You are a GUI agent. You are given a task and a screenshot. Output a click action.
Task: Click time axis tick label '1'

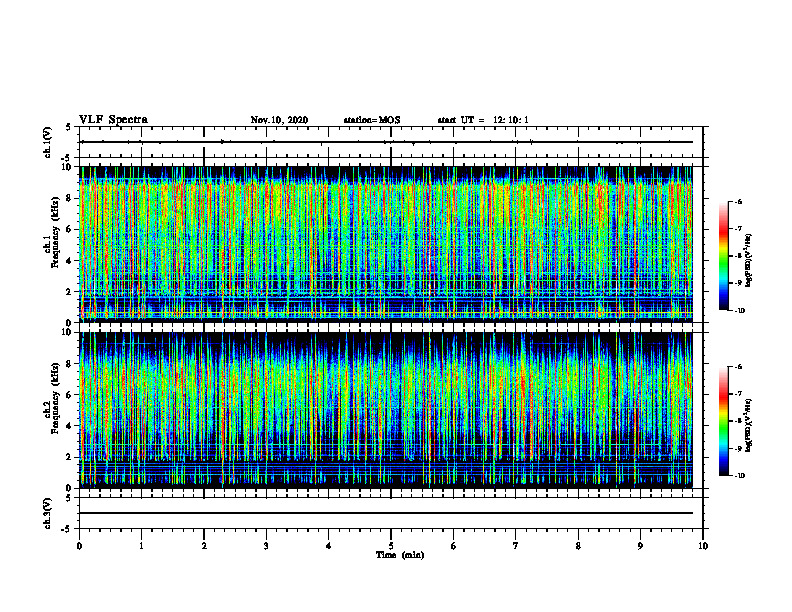click(x=141, y=546)
